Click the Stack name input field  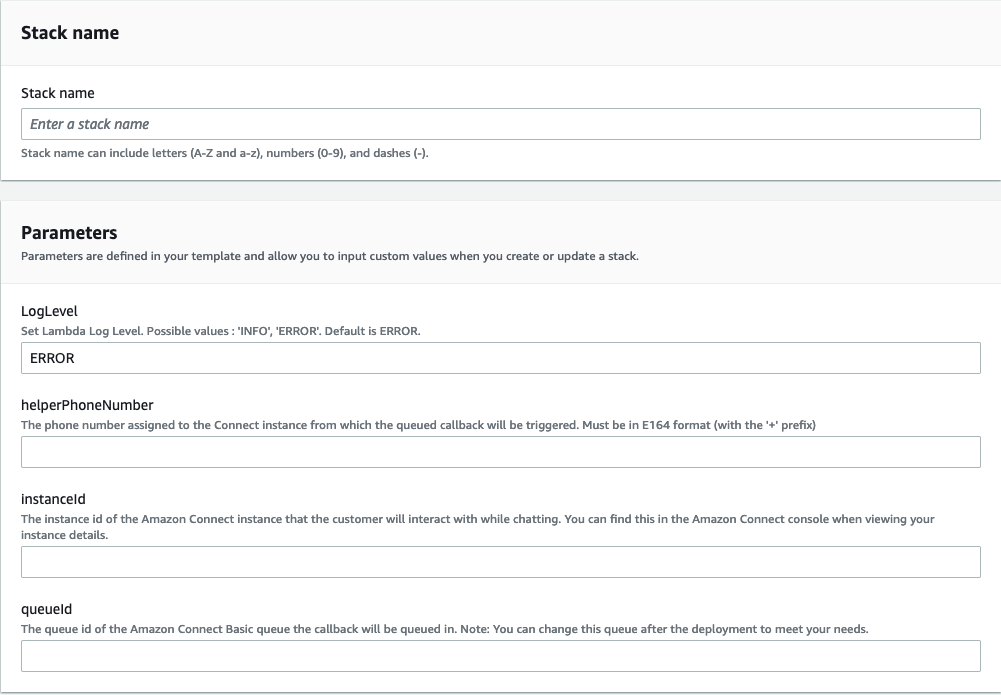pyautogui.click(x=500, y=123)
